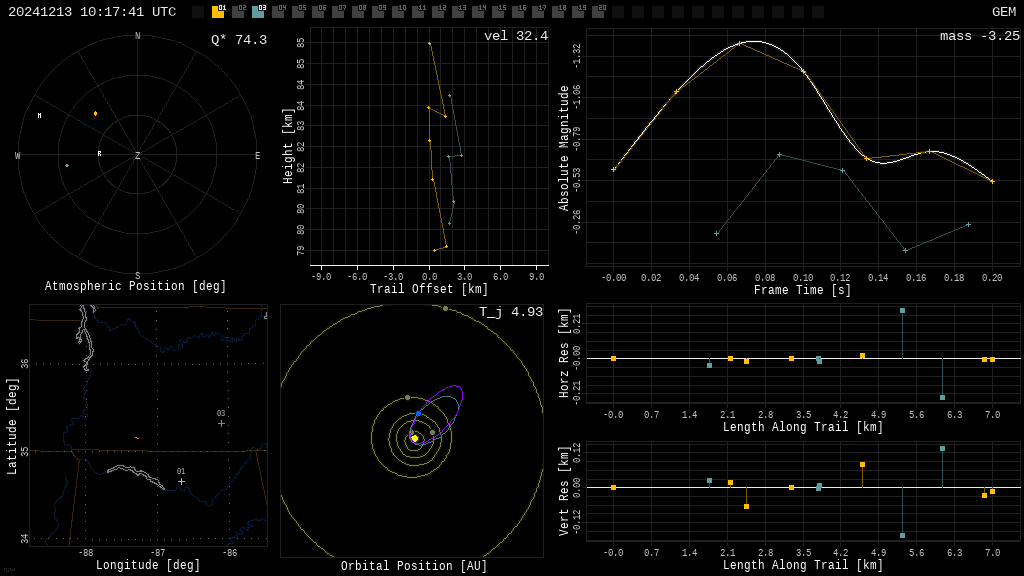1024x576 pixels.
Task: Click the orange meteor dot on the polar plot
Action: 96,113
